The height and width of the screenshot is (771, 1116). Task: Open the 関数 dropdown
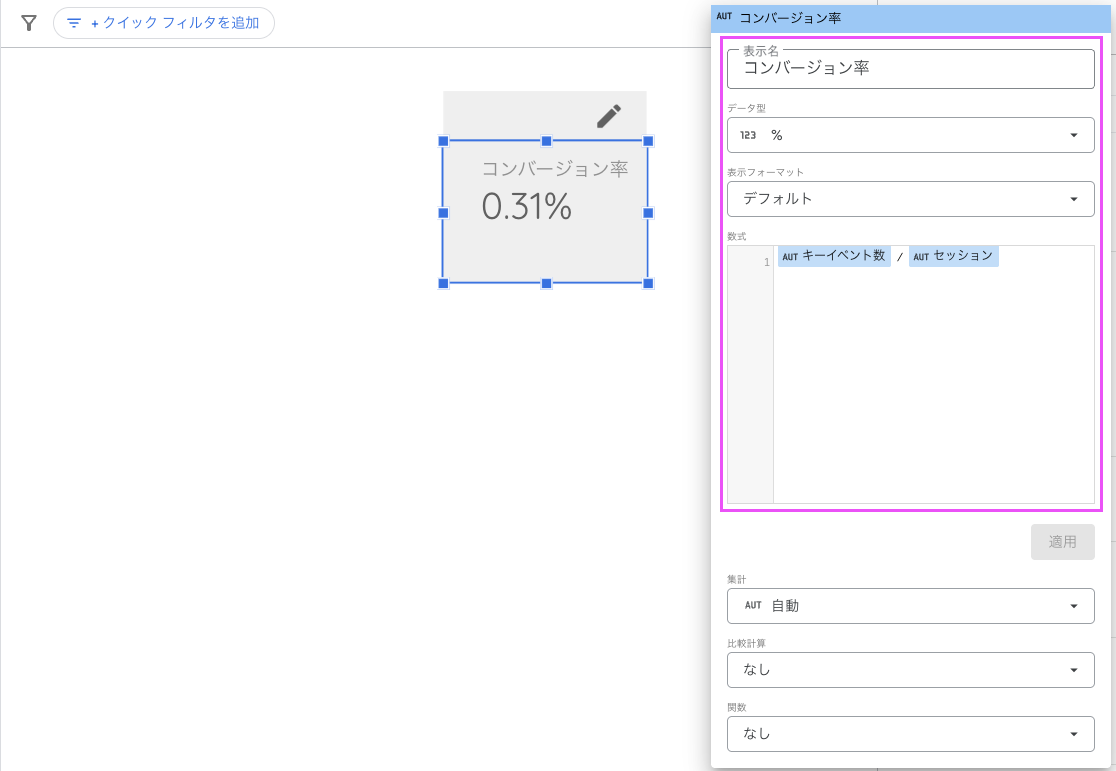click(910, 734)
